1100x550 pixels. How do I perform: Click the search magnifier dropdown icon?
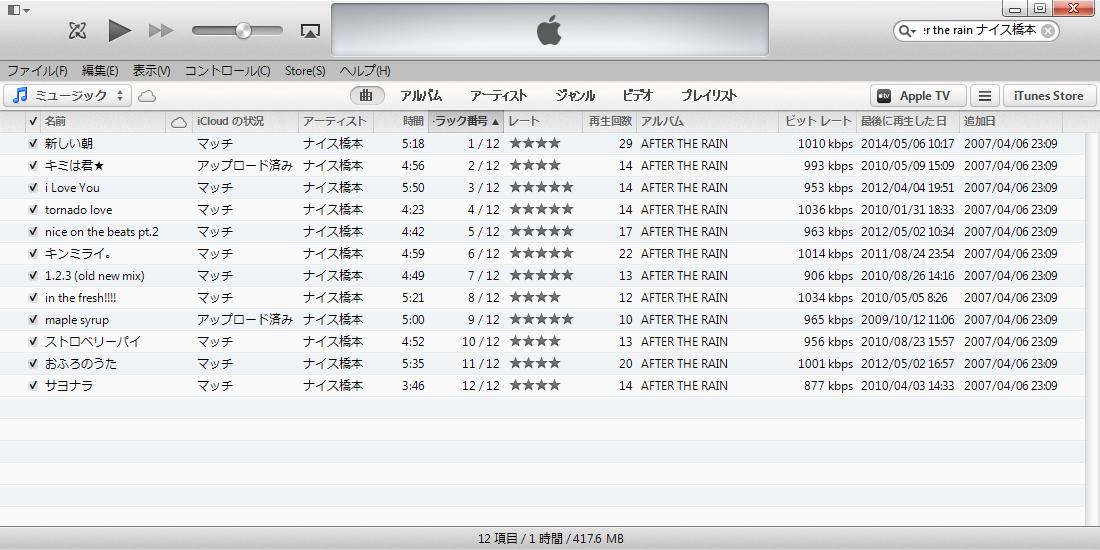coord(907,31)
